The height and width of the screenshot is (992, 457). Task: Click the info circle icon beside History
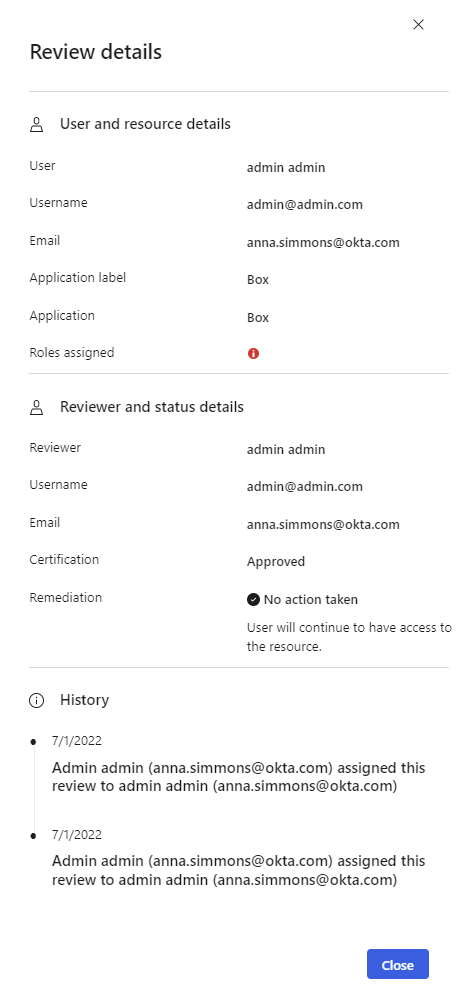click(x=37, y=700)
